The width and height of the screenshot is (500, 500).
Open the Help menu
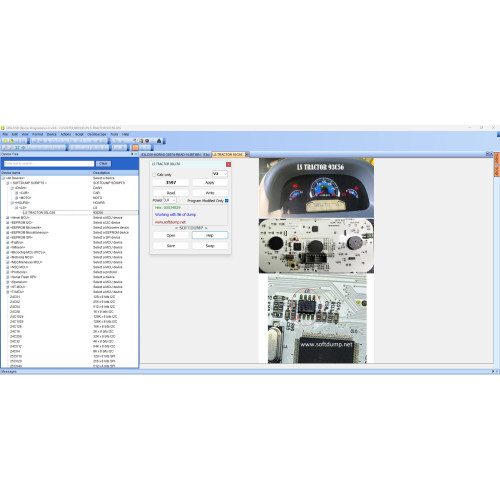coord(125,134)
